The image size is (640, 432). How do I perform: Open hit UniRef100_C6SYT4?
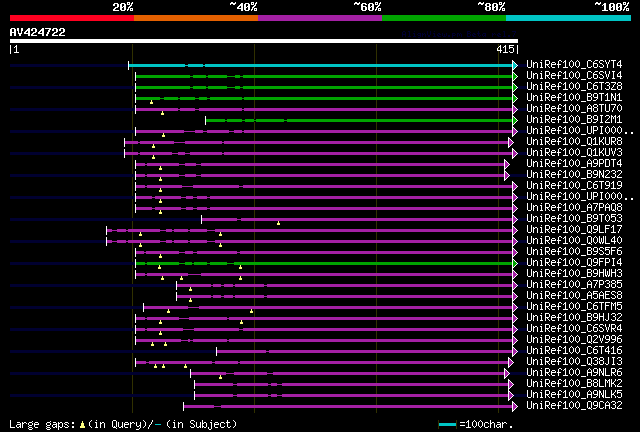574,64
